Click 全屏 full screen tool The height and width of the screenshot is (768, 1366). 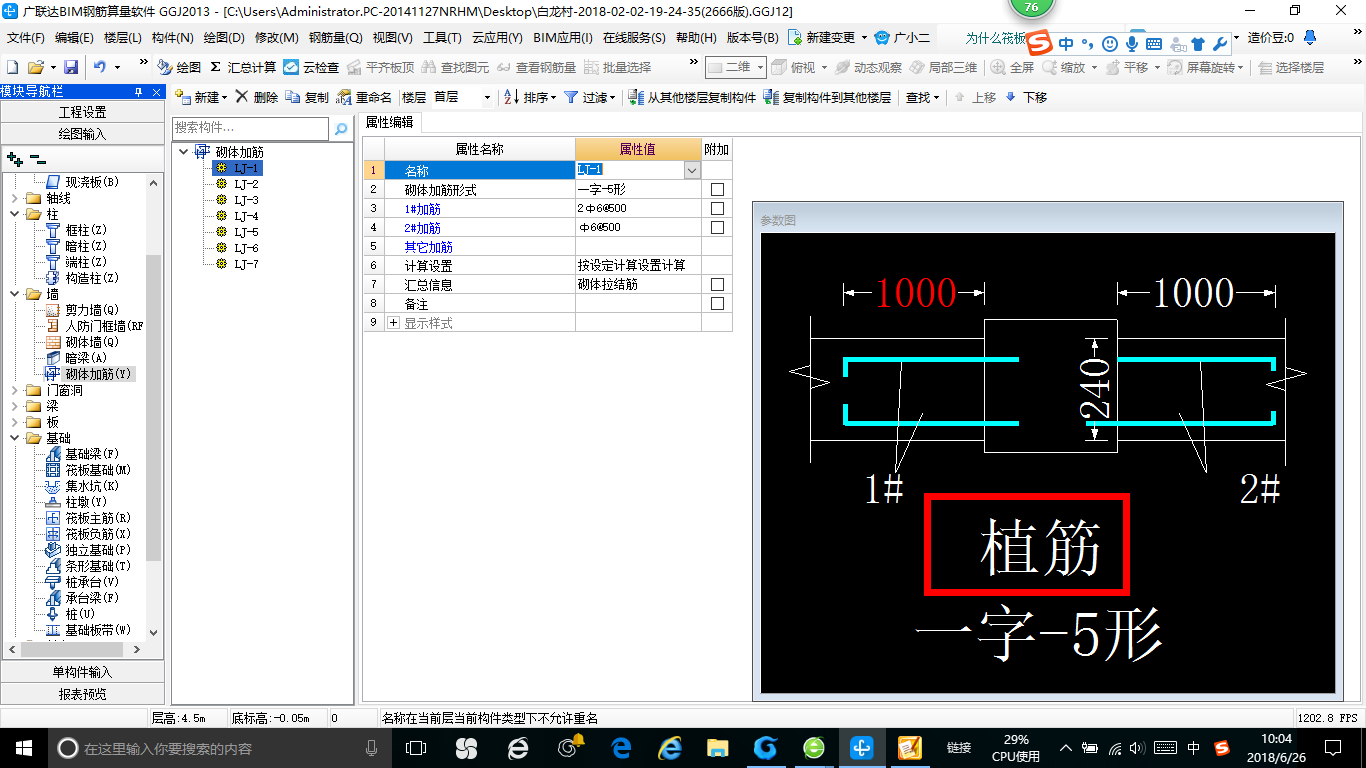click(1013, 67)
